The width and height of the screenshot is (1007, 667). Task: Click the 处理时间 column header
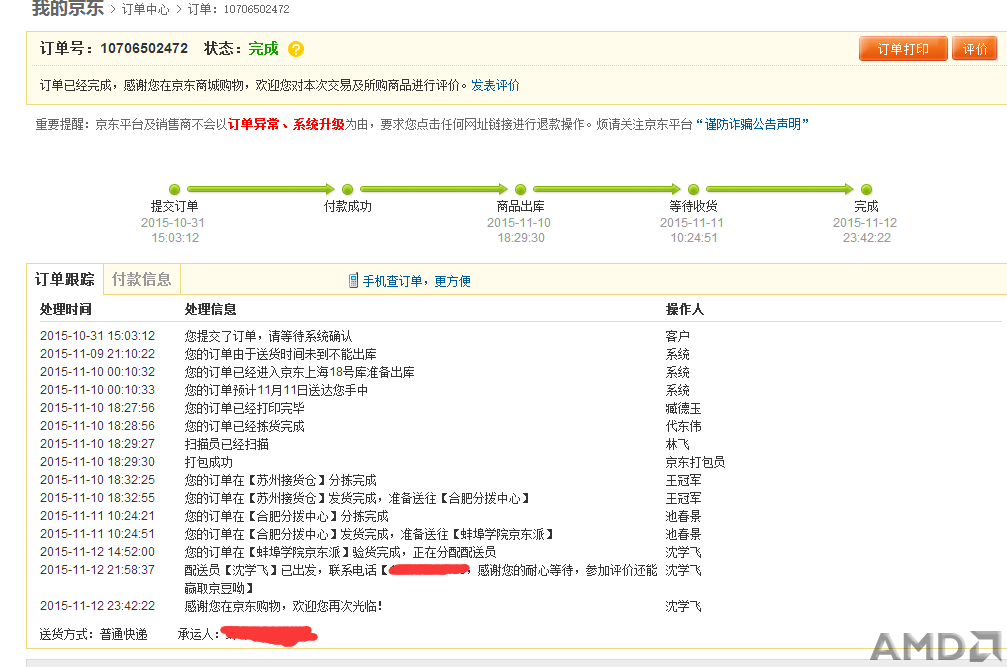[x=66, y=309]
